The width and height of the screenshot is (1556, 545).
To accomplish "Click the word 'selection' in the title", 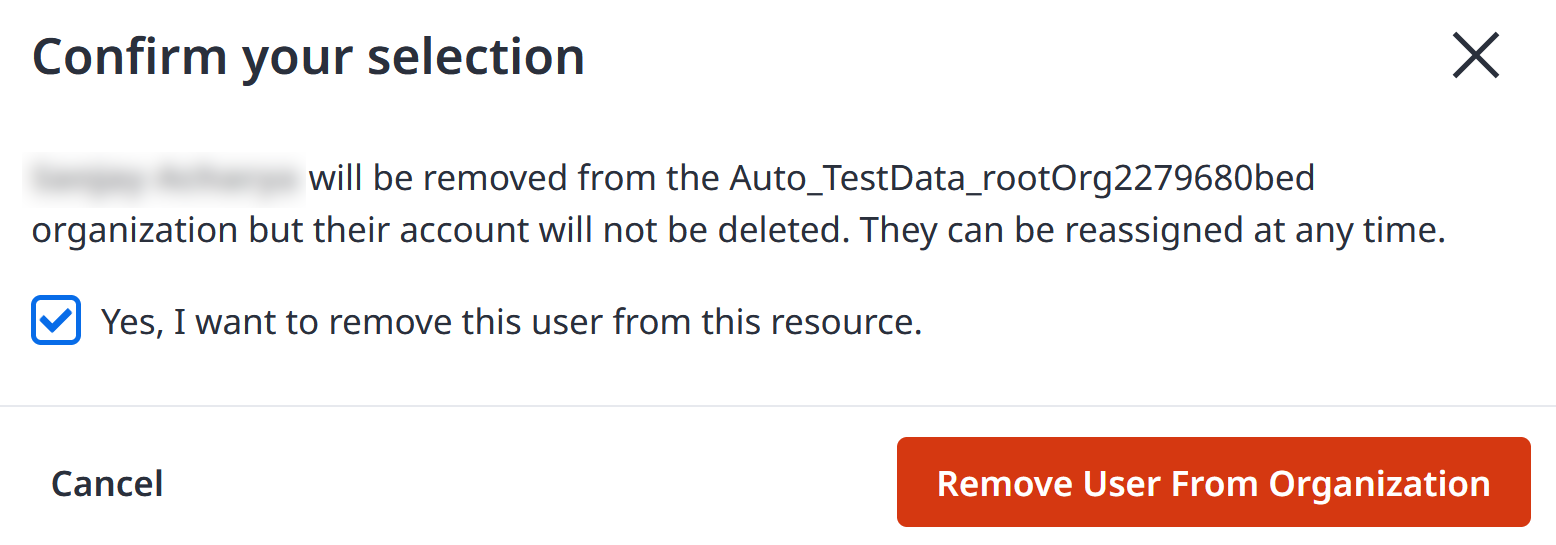I will click(476, 56).
